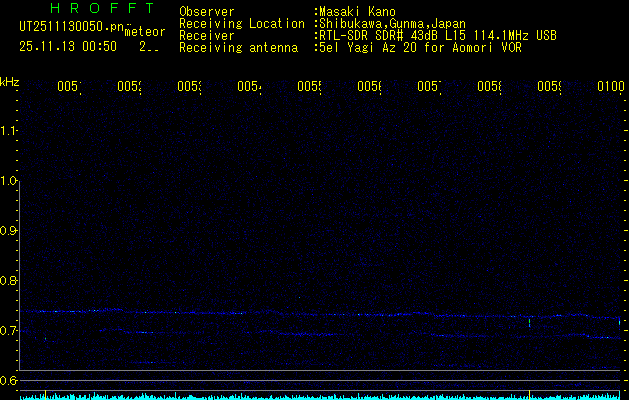Screen dimensions: 629x400
Task: Select the 1.1 frequency axis label
Action: 9,131
